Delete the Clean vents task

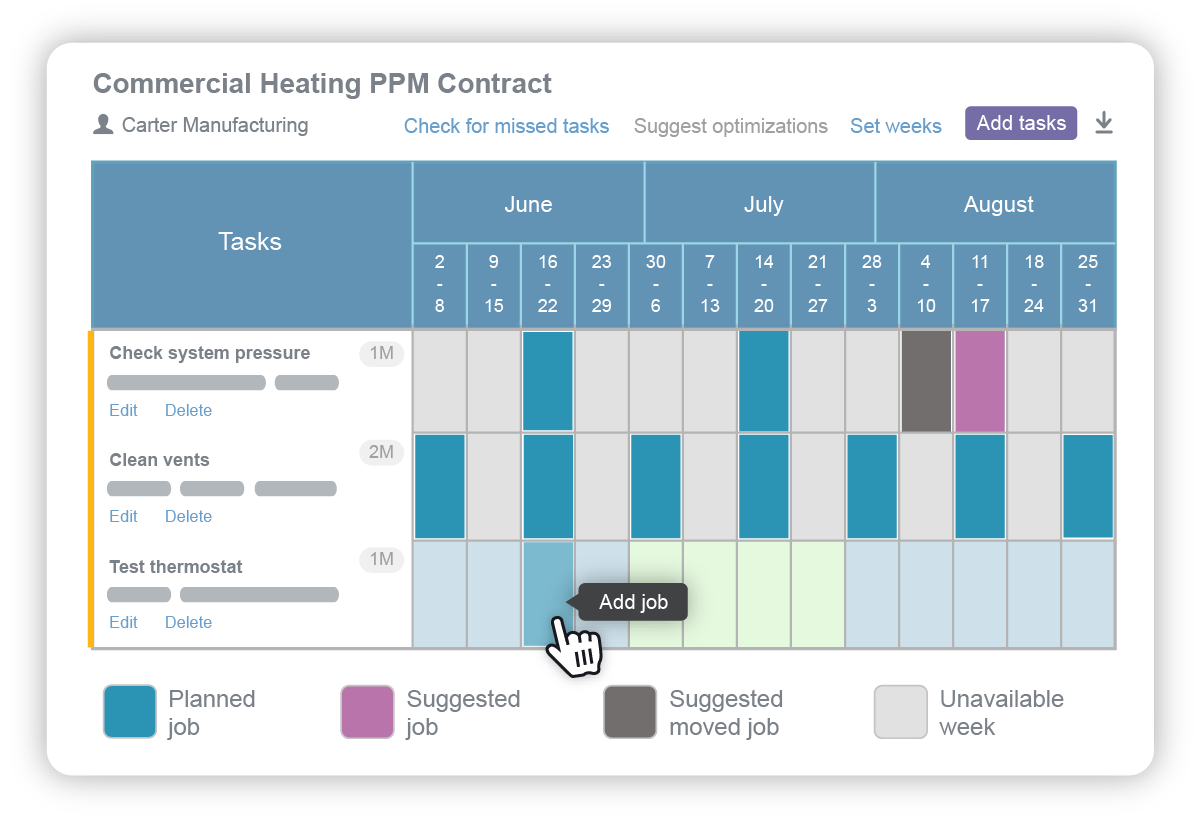tap(188, 516)
